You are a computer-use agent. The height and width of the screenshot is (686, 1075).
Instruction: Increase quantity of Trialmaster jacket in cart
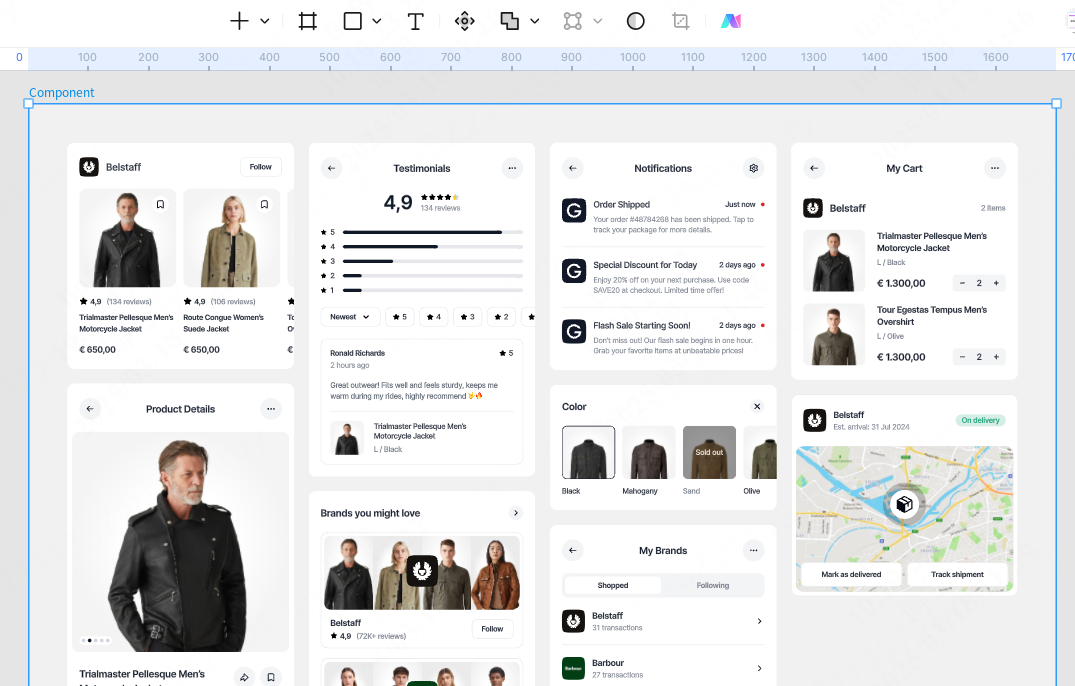point(996,283)
